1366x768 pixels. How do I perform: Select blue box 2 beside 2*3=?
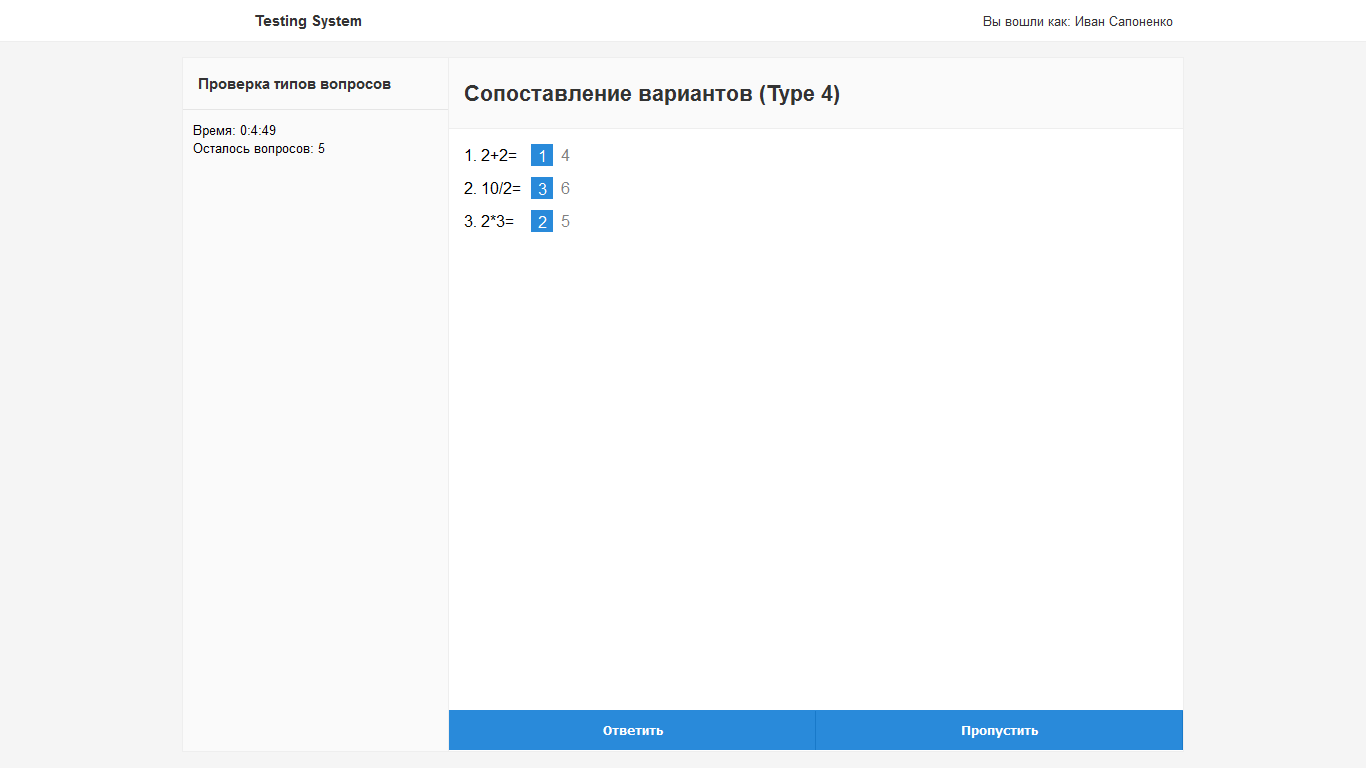[542, 221]
